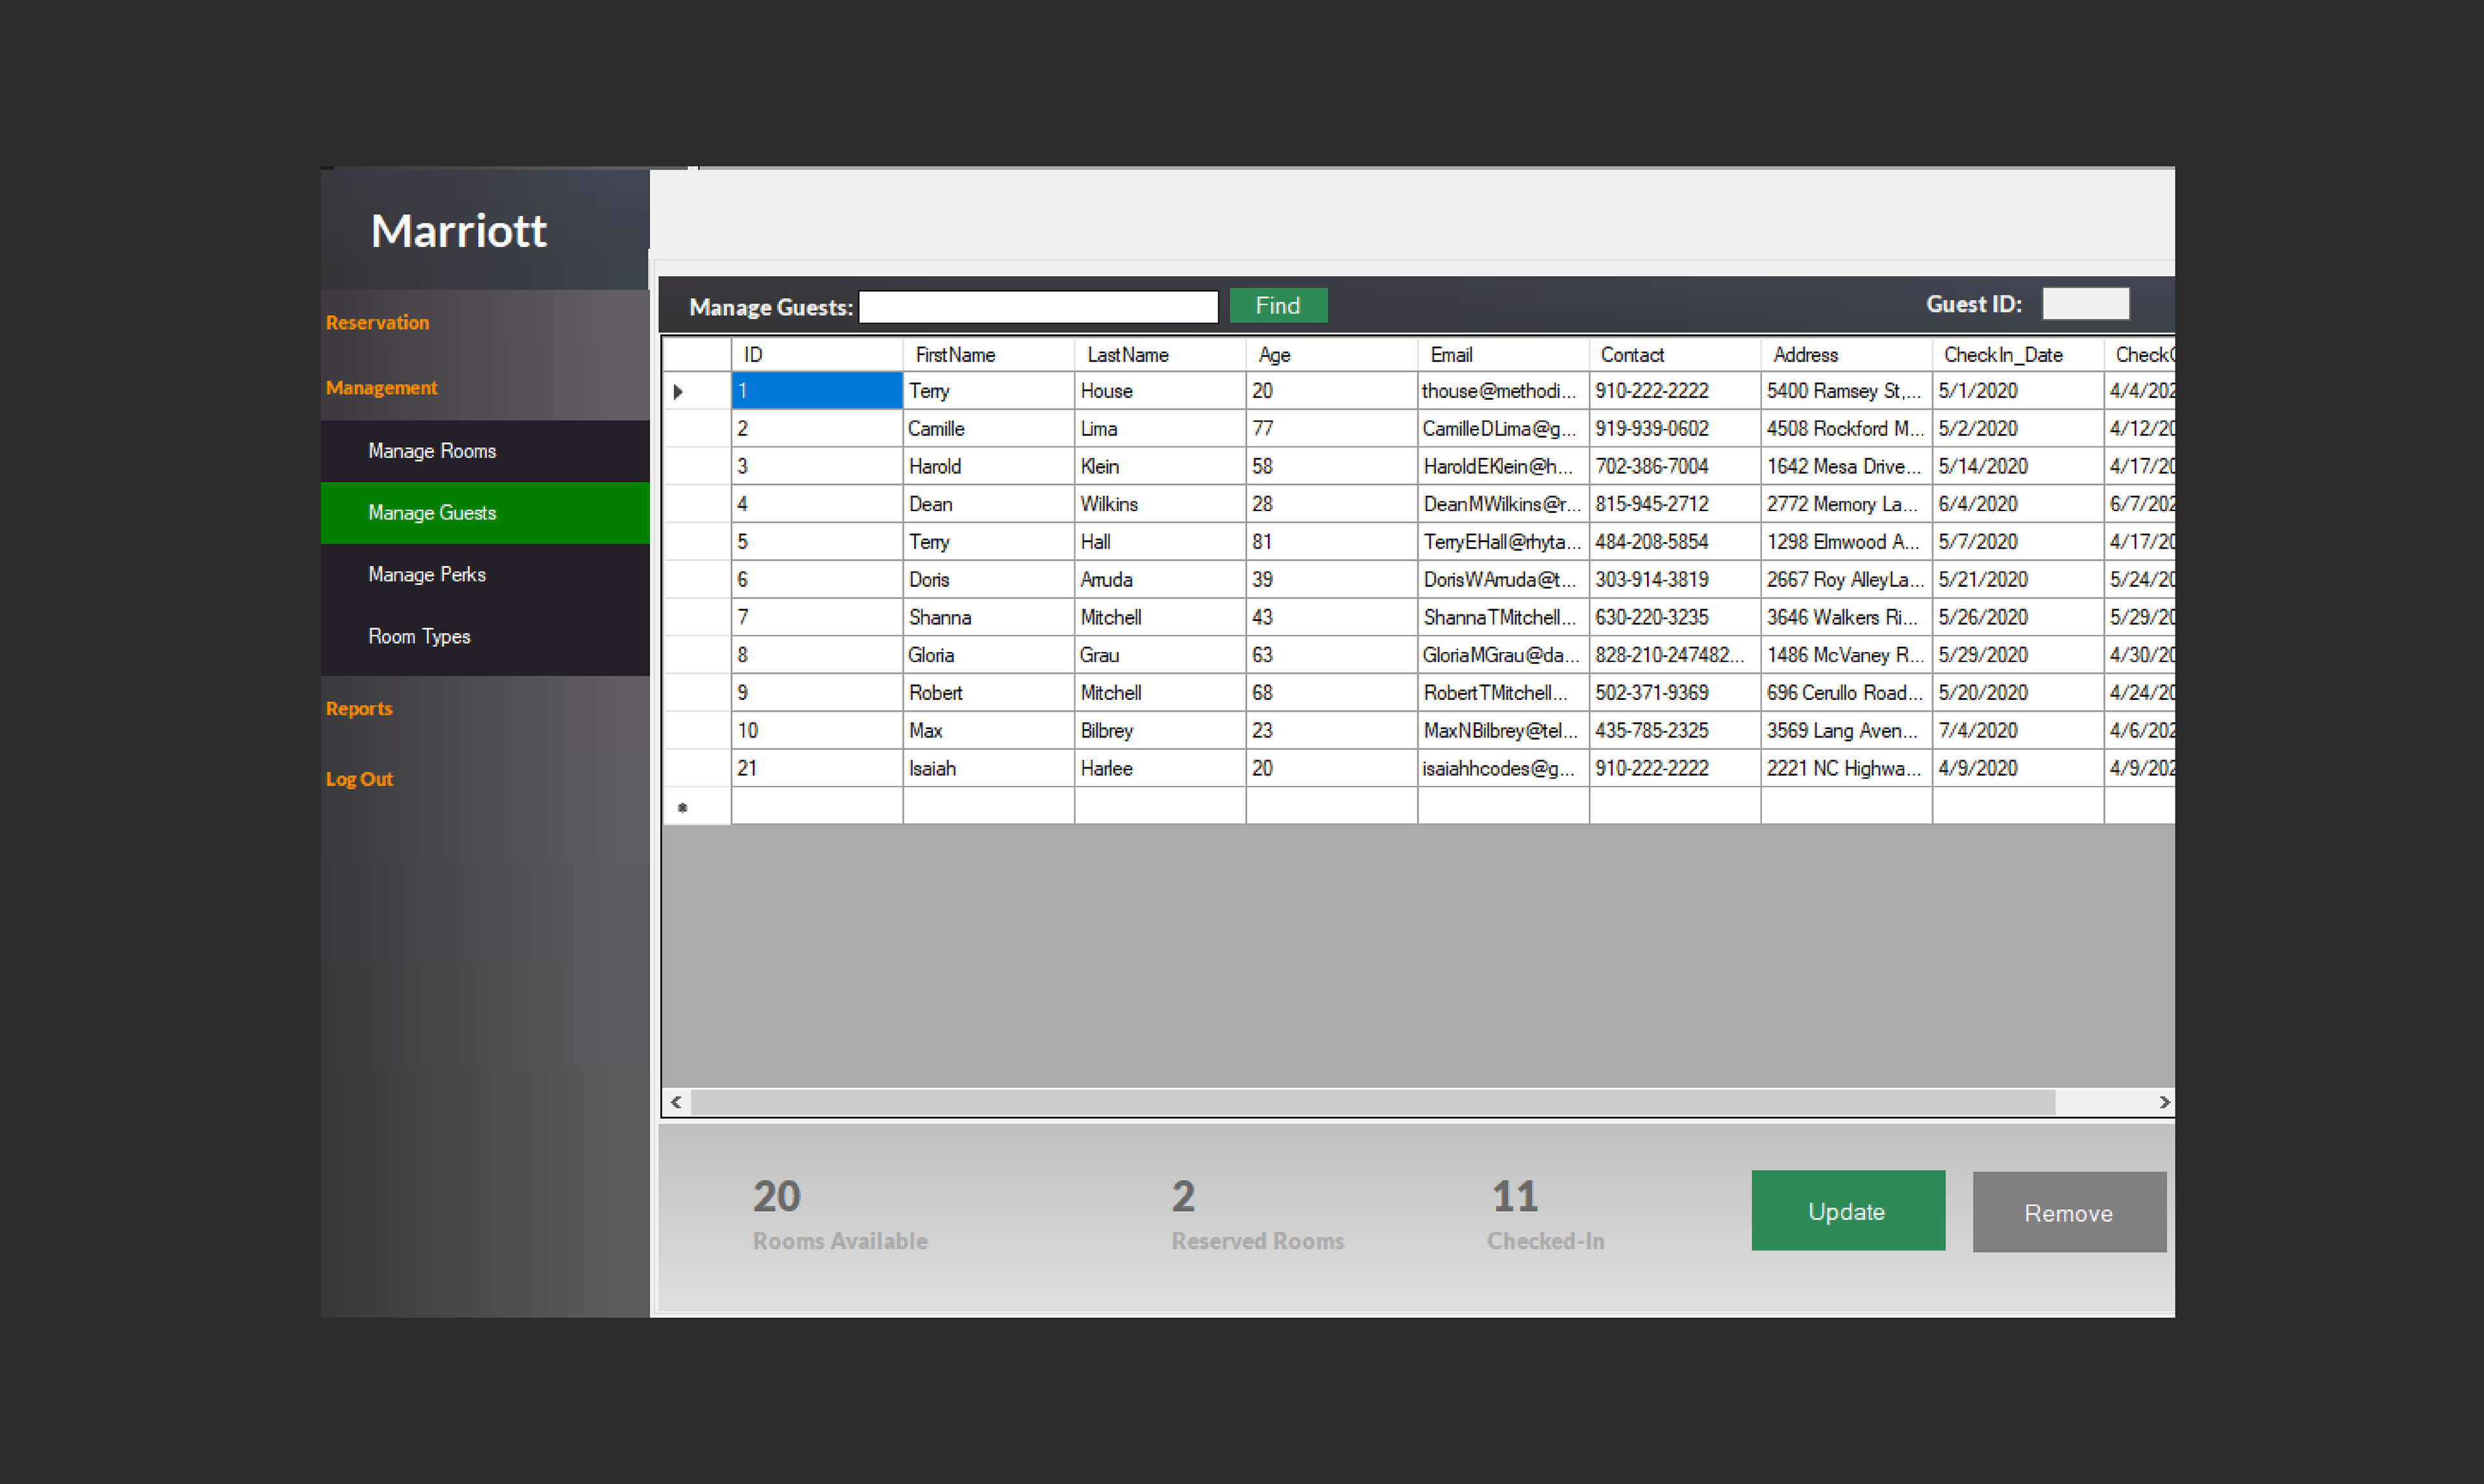Click the ID cell 21
Image resolution: width=2484 pixels, height=1484 pixels.
point(817,769)
